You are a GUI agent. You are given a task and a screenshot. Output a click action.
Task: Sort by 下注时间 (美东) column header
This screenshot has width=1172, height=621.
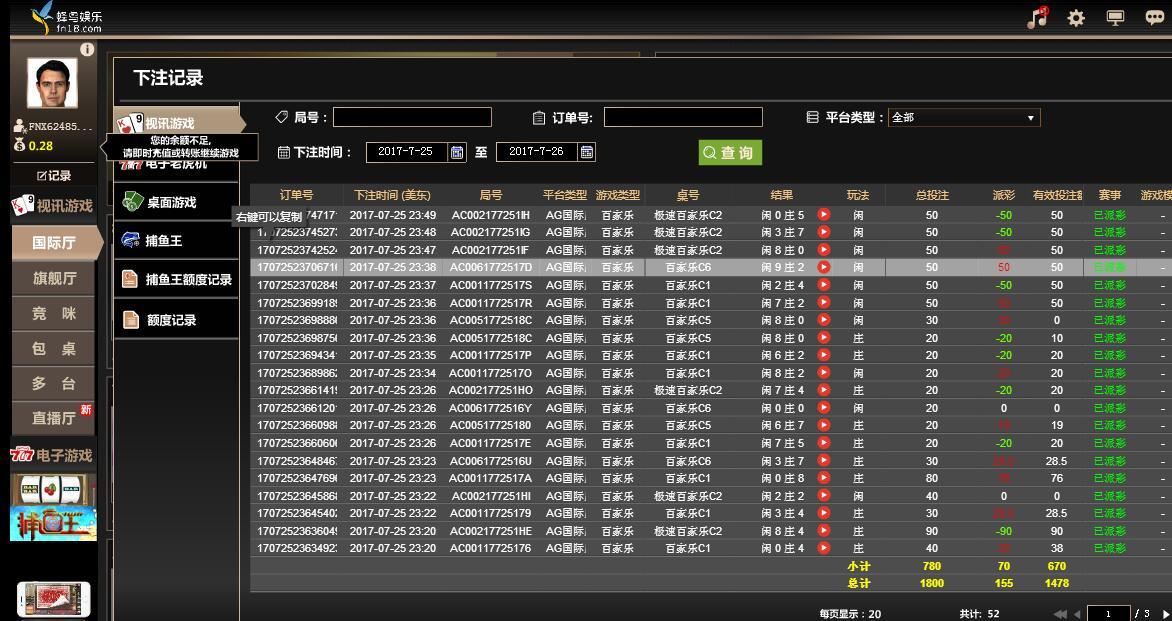392,195
